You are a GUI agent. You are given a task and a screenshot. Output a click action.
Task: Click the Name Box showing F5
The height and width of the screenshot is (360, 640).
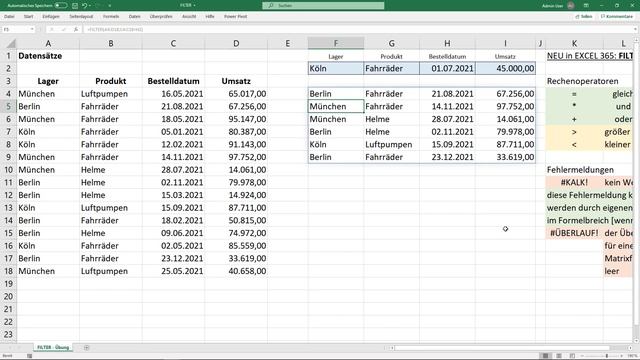pos(16,29)
